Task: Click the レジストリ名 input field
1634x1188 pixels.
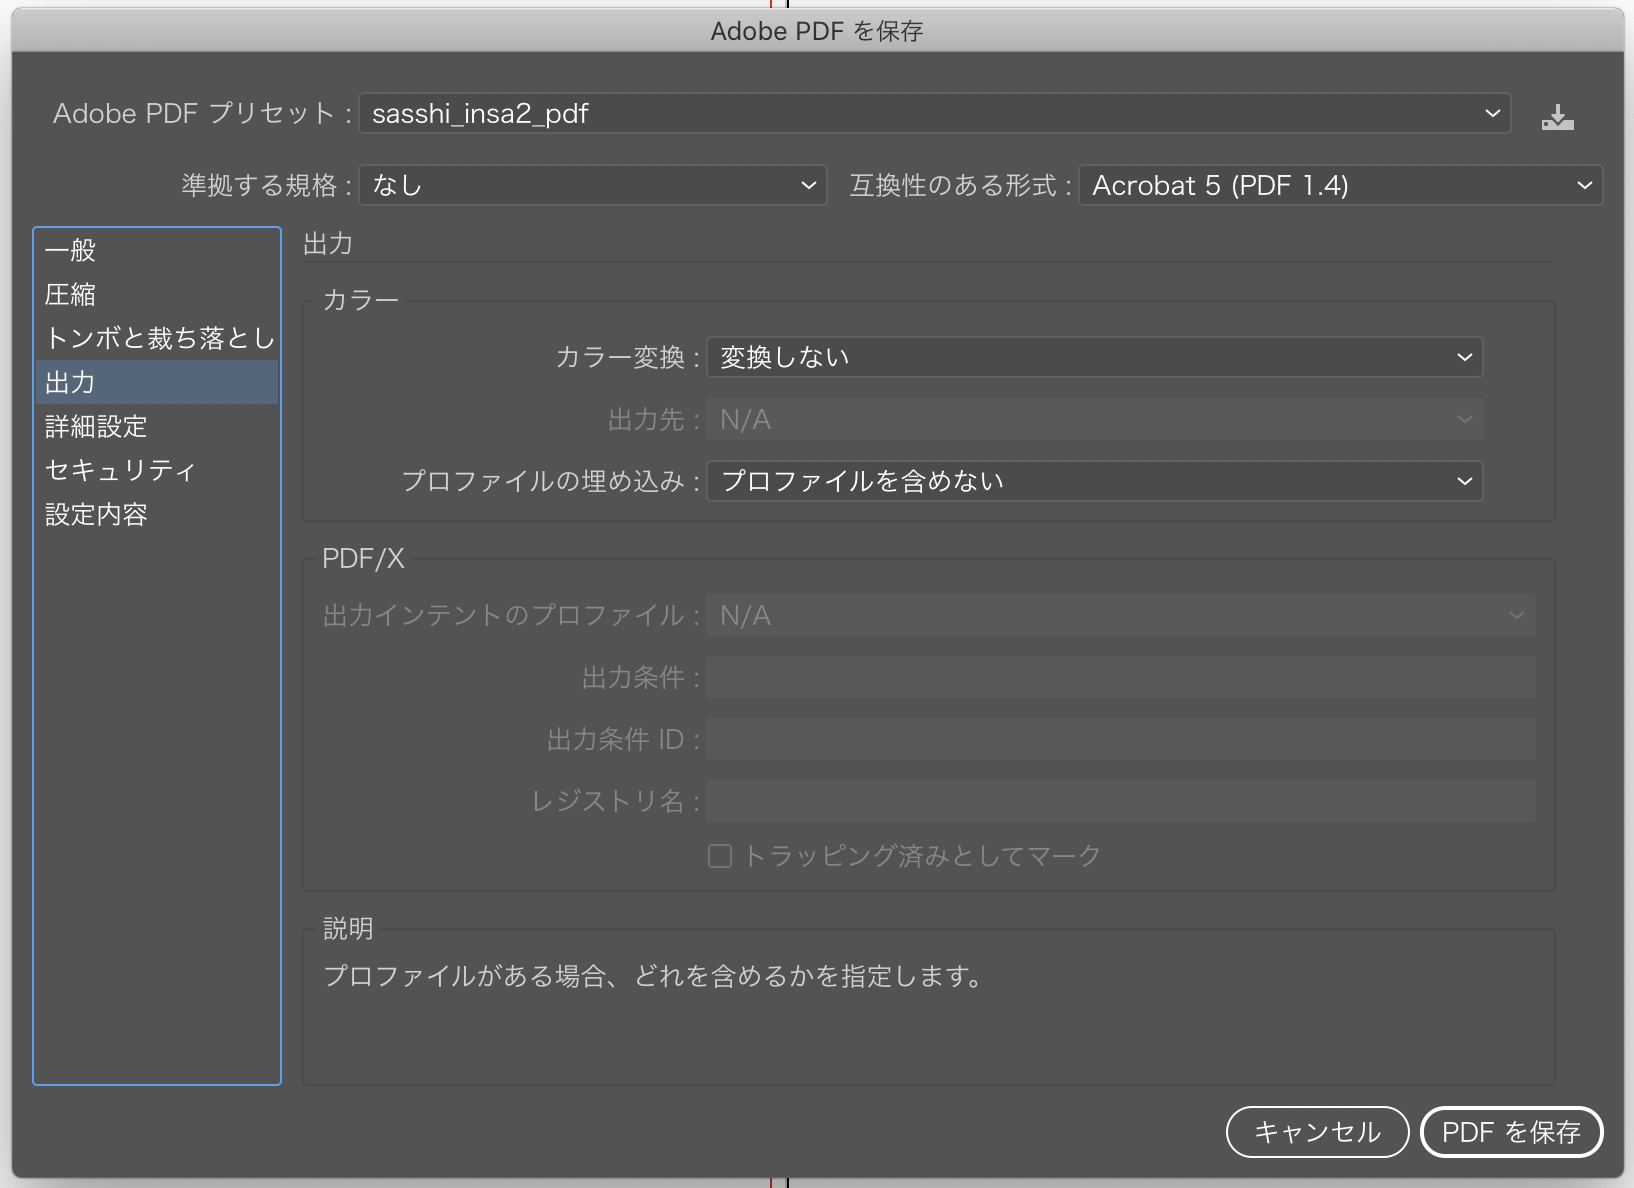Action: tap(1120, 801)
